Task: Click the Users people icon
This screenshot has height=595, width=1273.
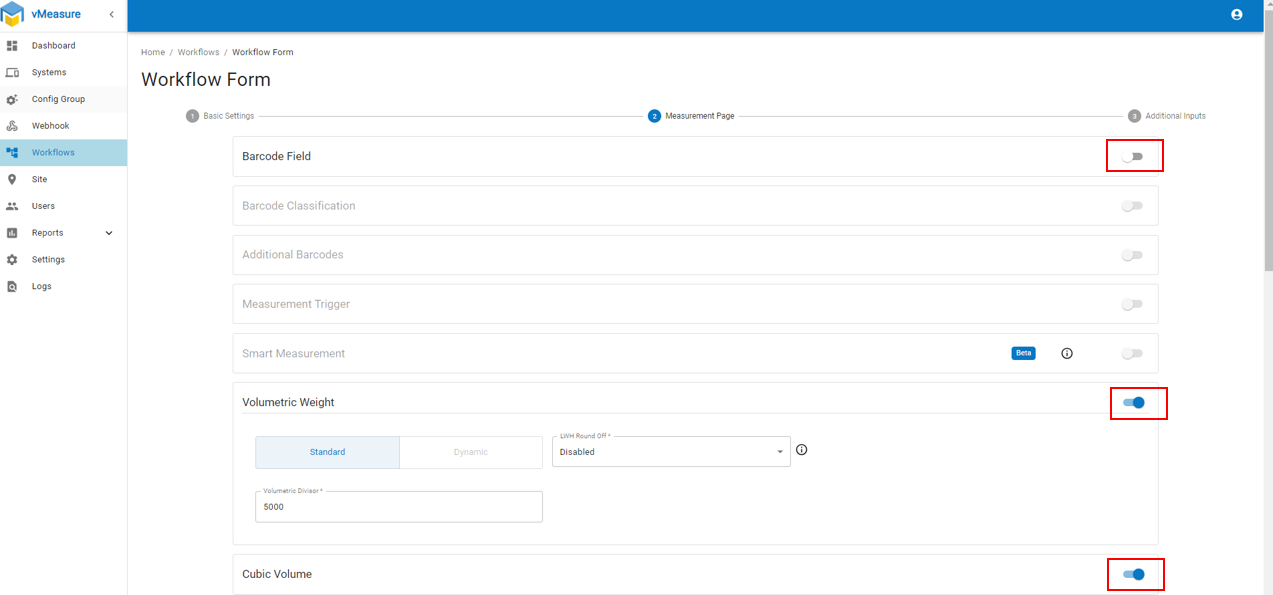Action: coord(12,206)
